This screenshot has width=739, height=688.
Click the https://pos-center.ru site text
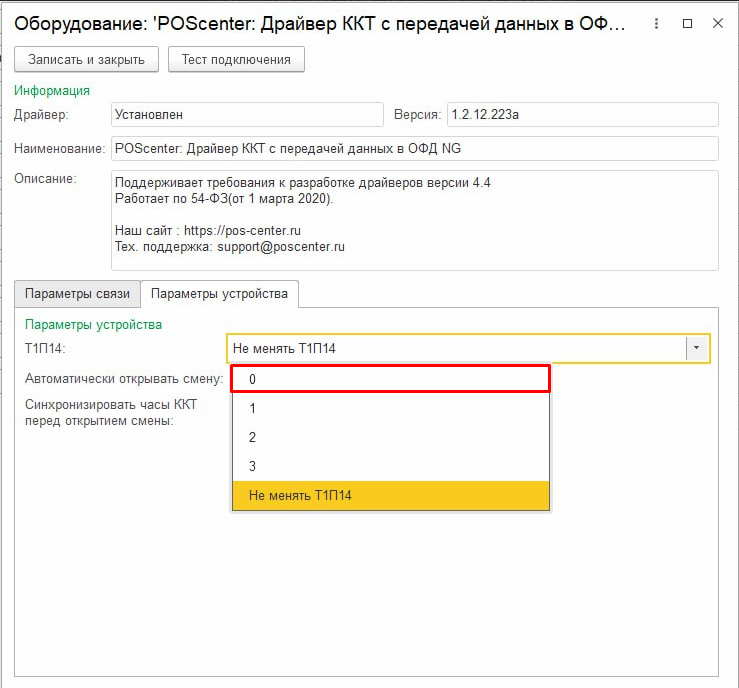click(x=242, y=230)
